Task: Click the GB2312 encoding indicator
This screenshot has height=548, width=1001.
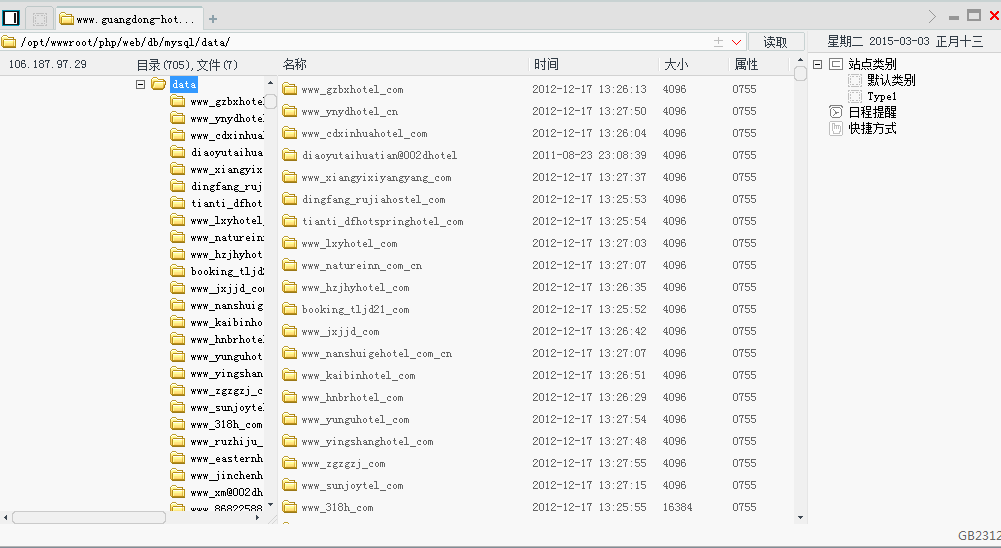Action: point(979,536)
